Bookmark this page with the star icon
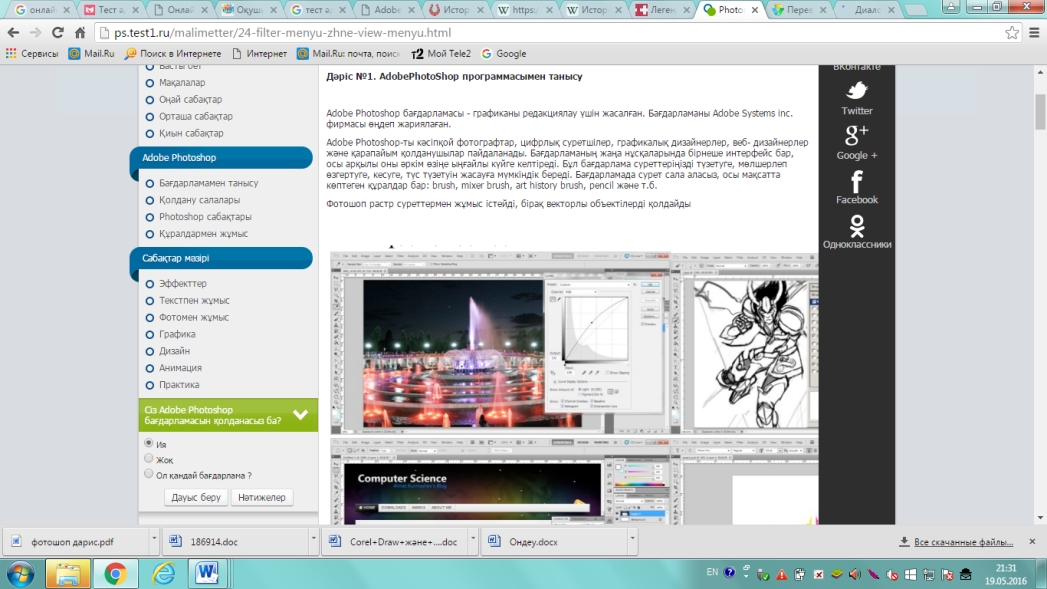This screenshot has width=1047, height=589. click(x=1012, y=33)
